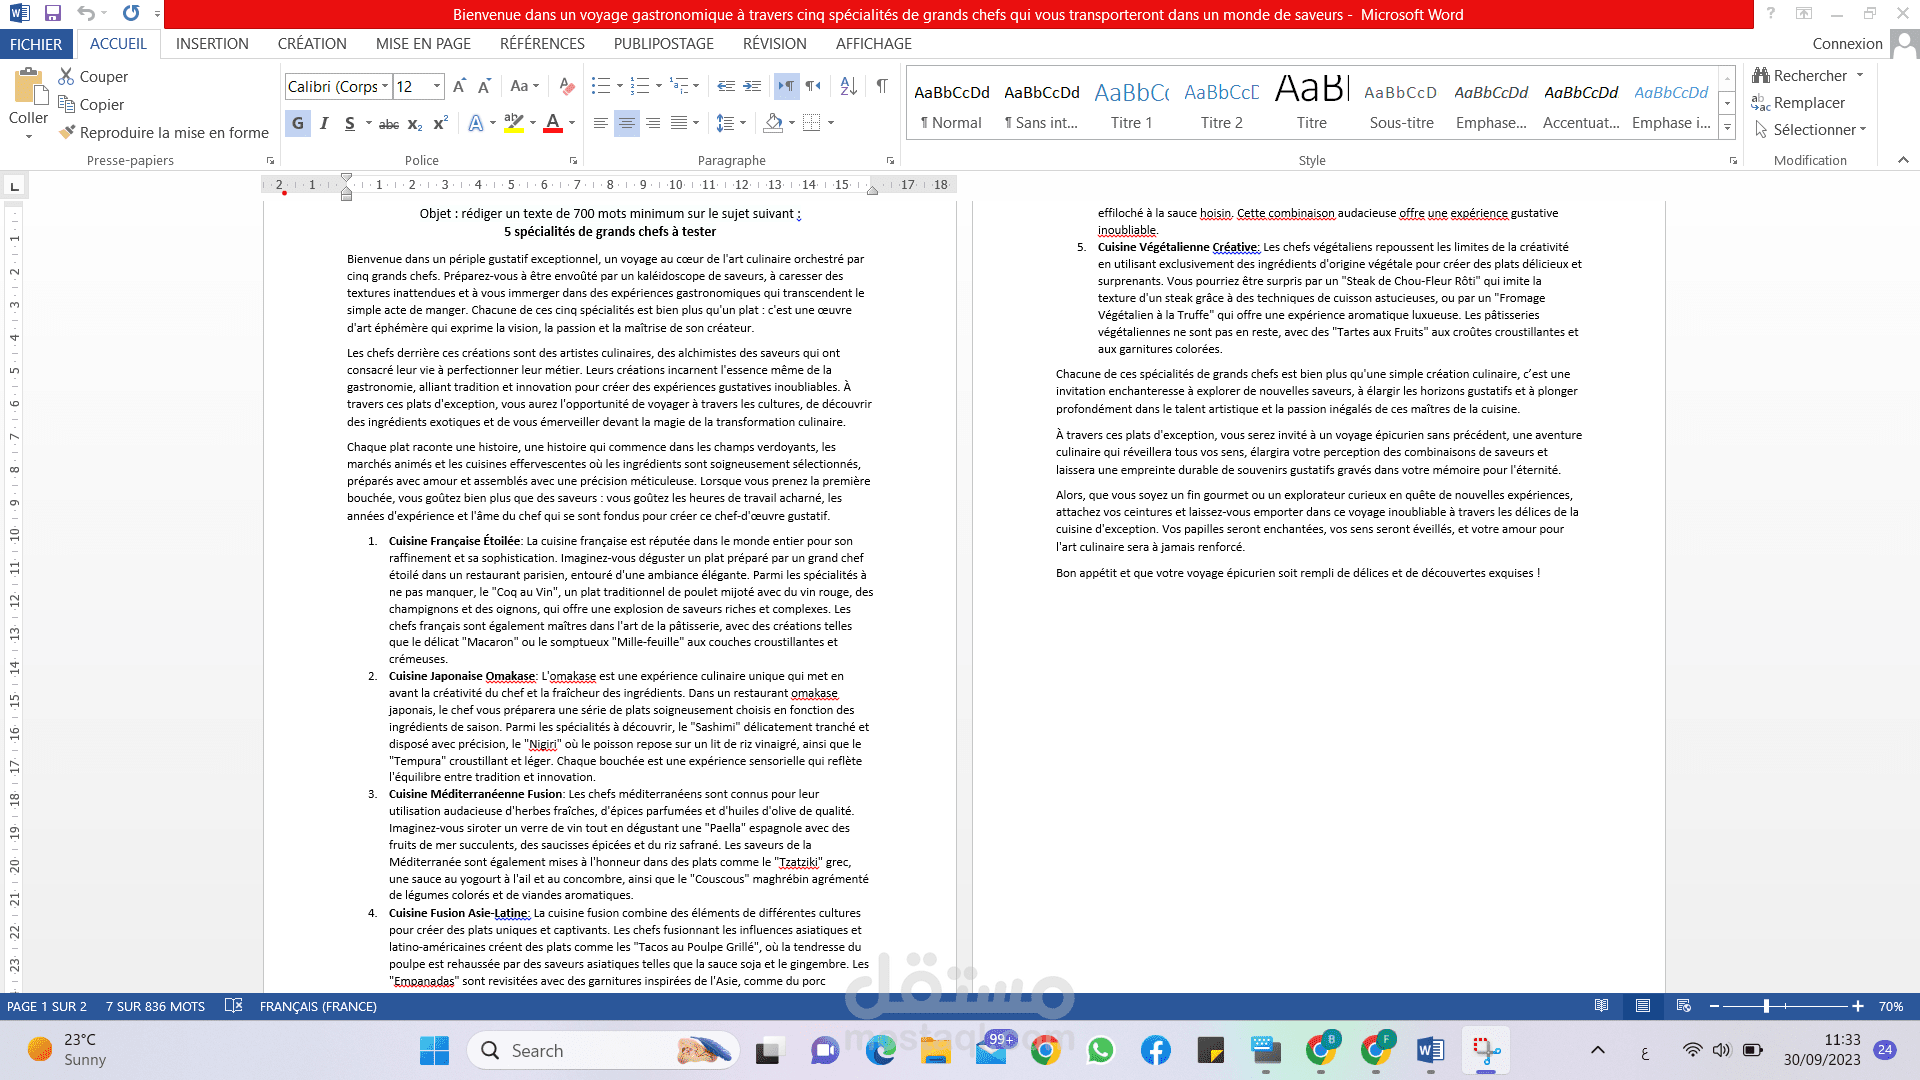Open the font size dropdown
This screenshot has width=1920, height=1080.
(437, 87)
